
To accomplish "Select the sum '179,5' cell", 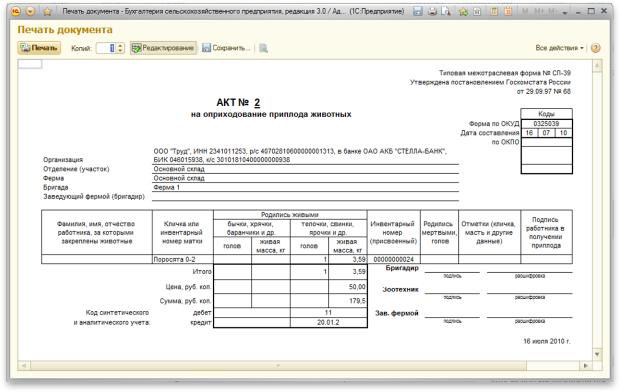I will click(348, 301).
